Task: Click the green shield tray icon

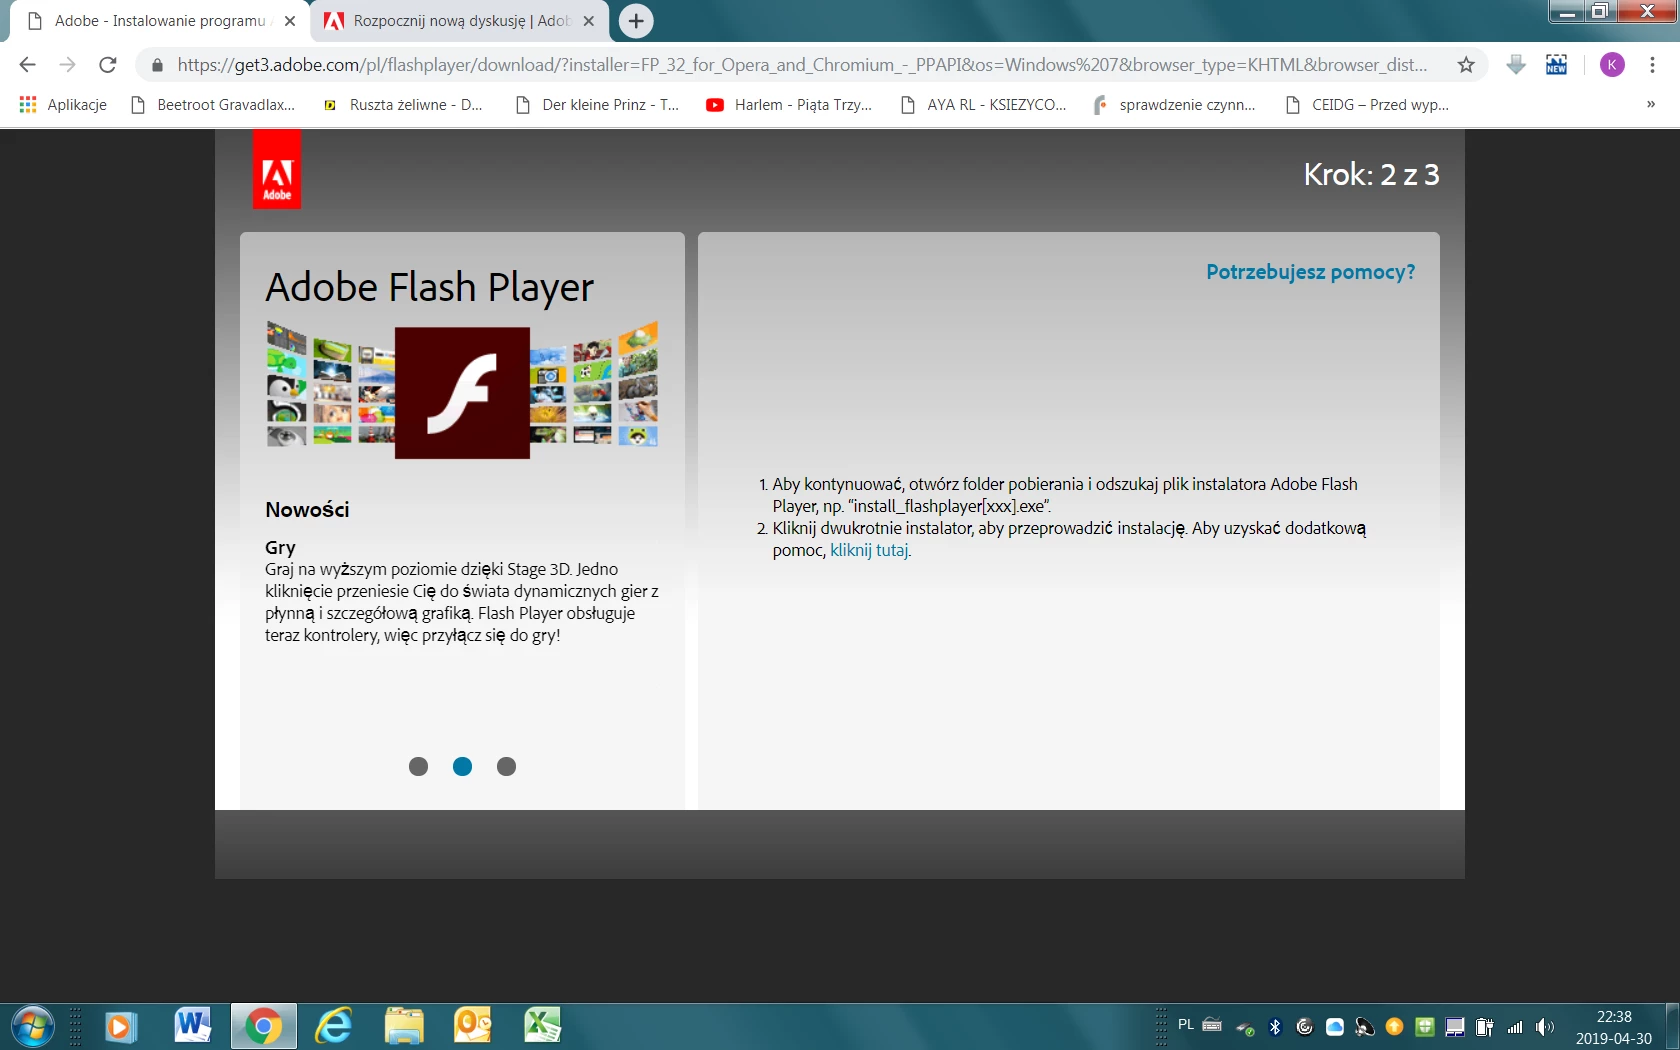Action: point(1425,1027)
